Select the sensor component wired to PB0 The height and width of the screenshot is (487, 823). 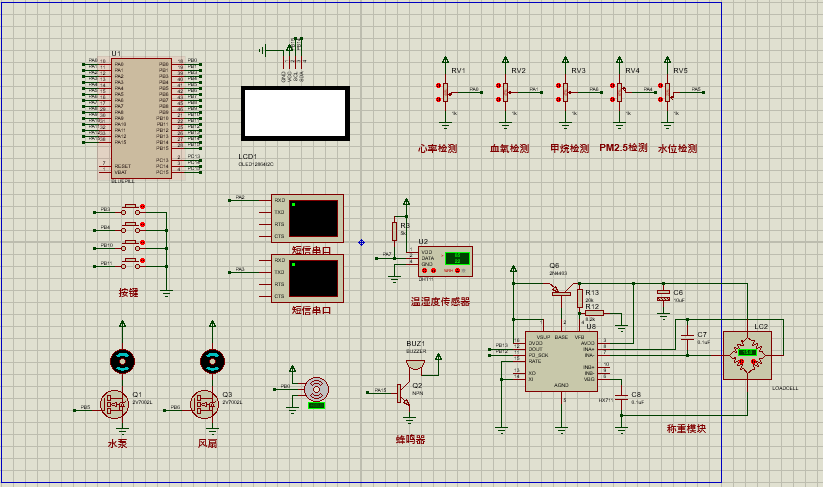tap(316, 390)
